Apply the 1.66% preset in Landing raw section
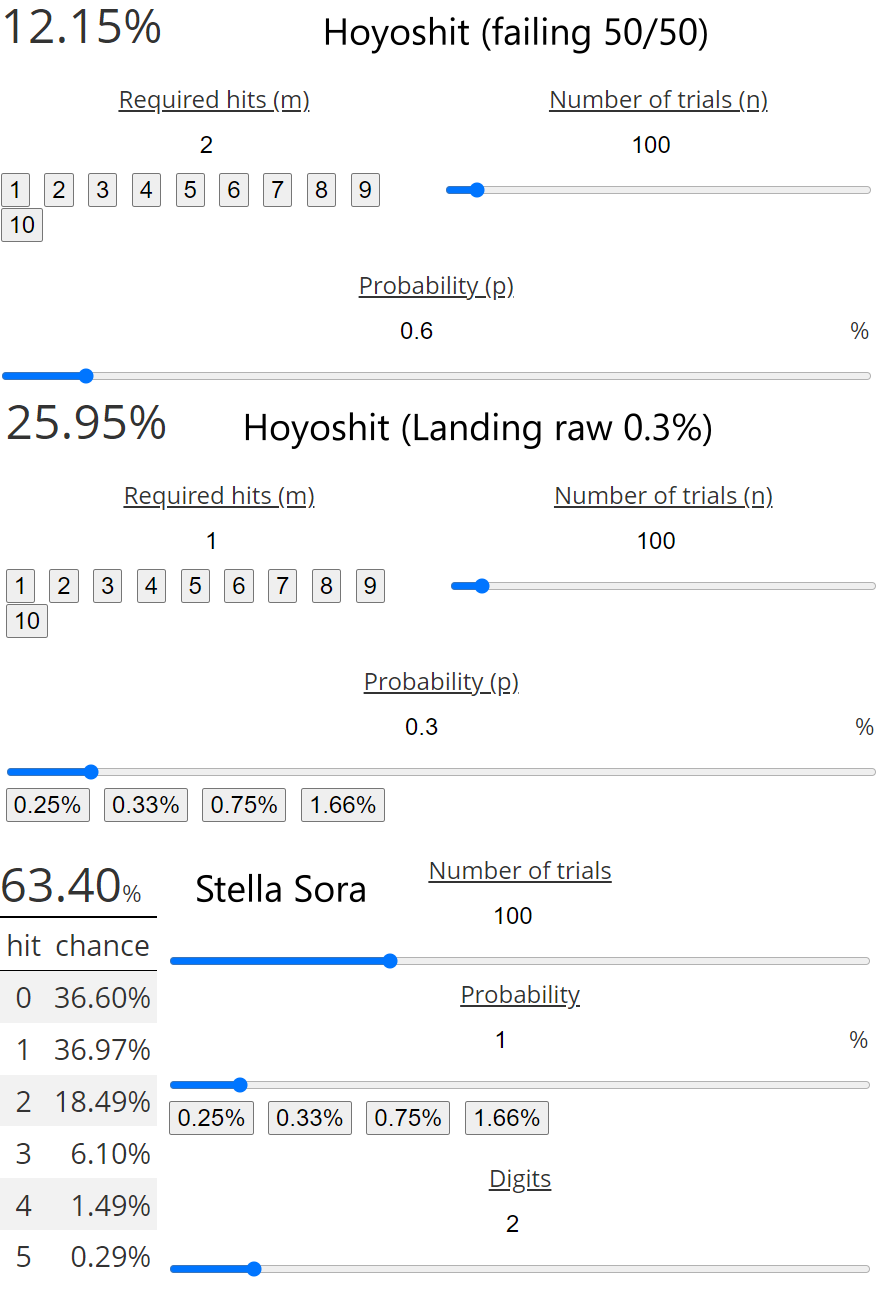The image size is (881, 1294). pyautogui.click(x=343, y=805)
